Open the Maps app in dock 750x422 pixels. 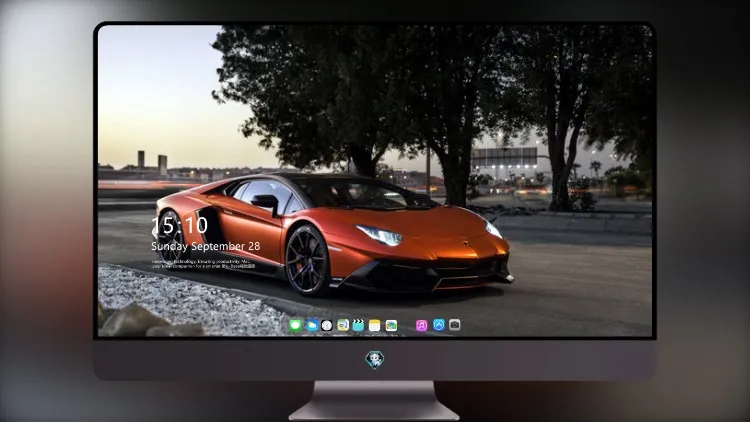coord(342,325)
